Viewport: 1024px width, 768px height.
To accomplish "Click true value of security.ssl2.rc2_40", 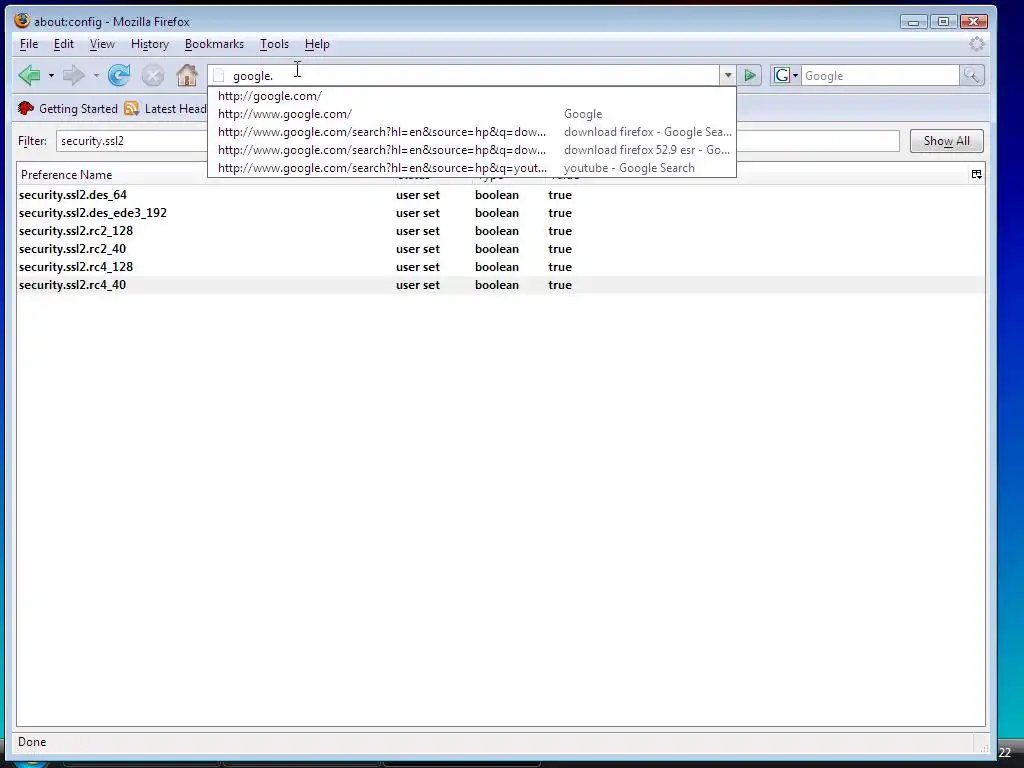I will pos(560,249).
